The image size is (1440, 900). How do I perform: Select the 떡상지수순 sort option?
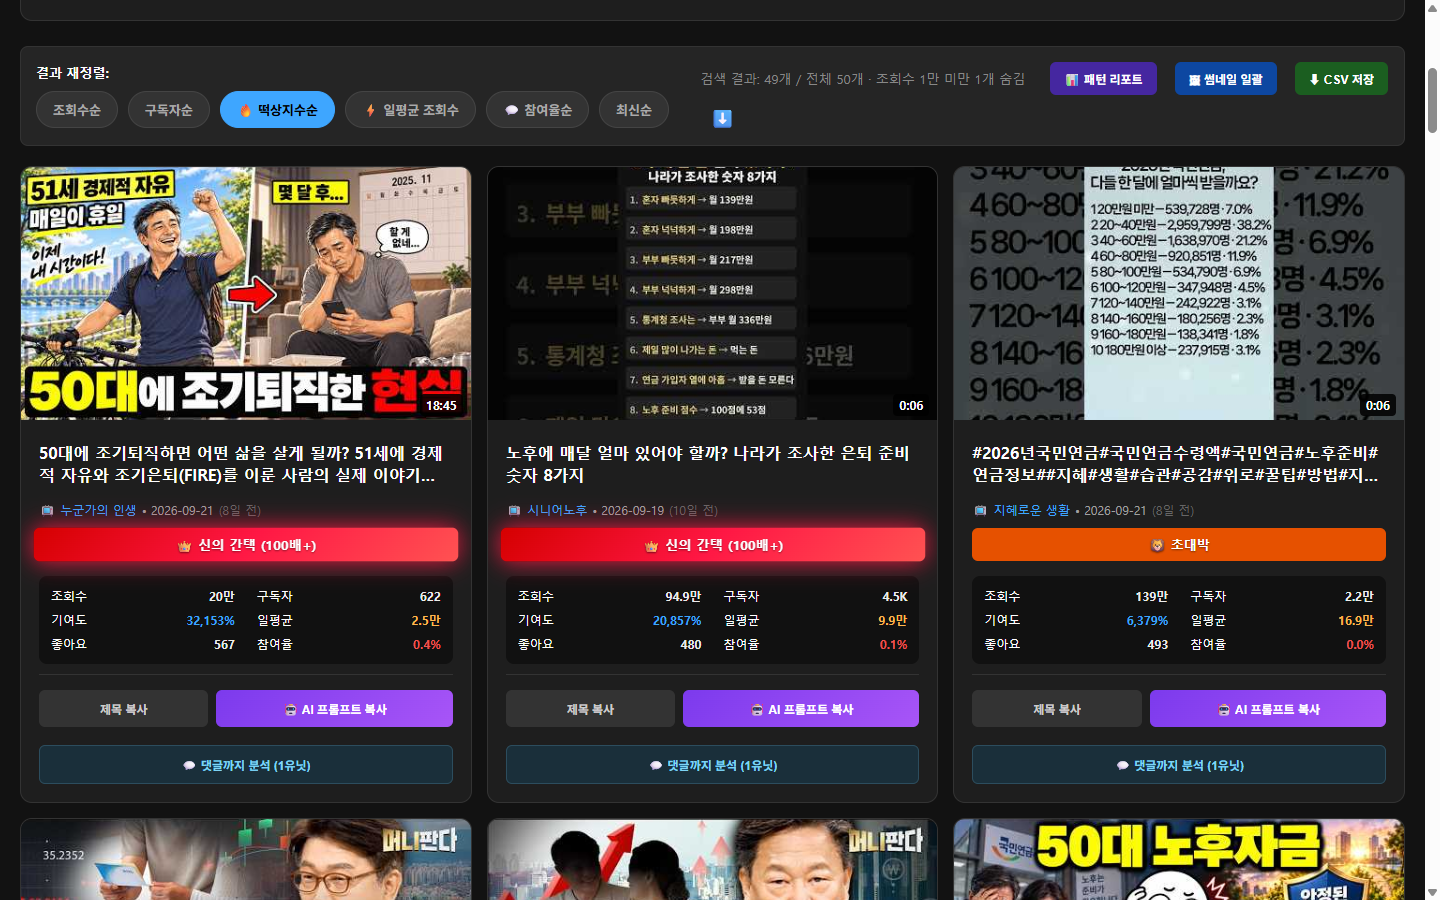[278, 110]
